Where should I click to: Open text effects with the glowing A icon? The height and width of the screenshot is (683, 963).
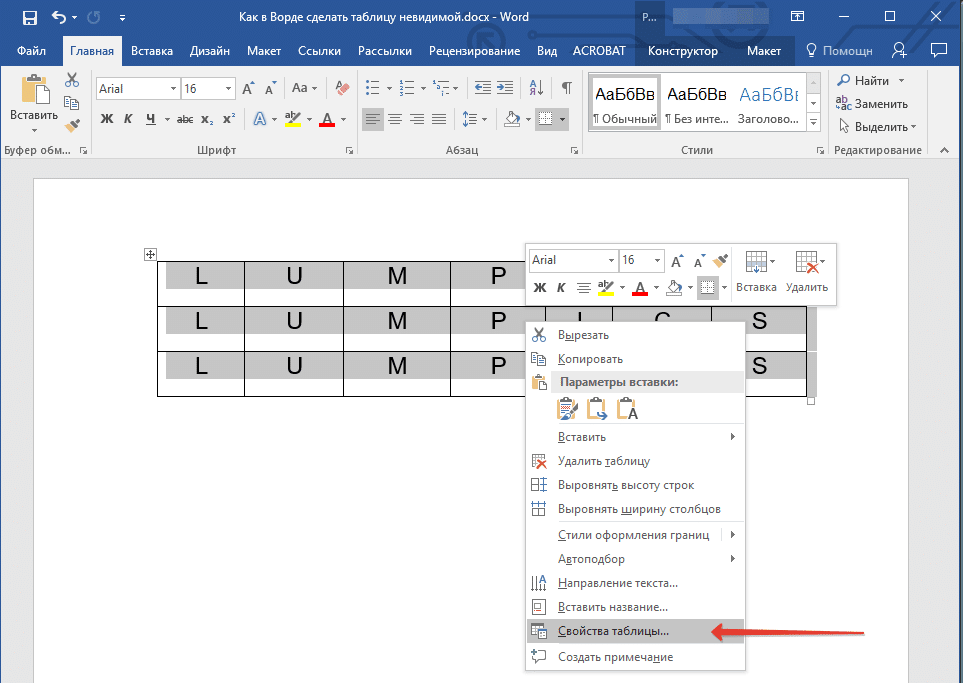coord(259,118)
